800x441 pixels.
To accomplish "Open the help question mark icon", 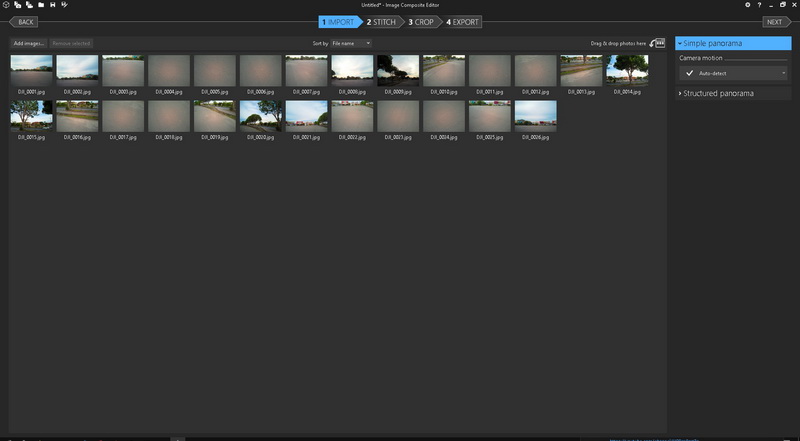I will [x=759, y=5].
